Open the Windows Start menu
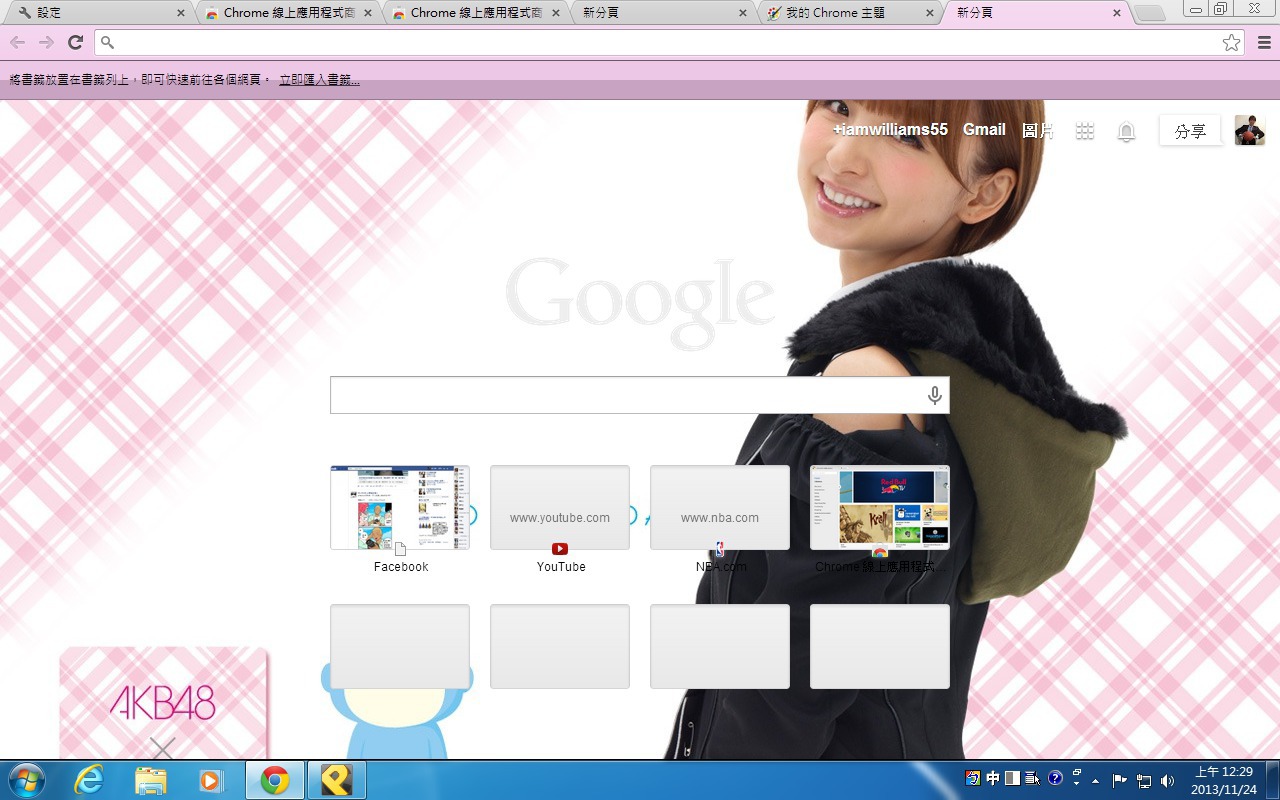Viewport: 1280px width, 800px height. (x=26, y=780)
